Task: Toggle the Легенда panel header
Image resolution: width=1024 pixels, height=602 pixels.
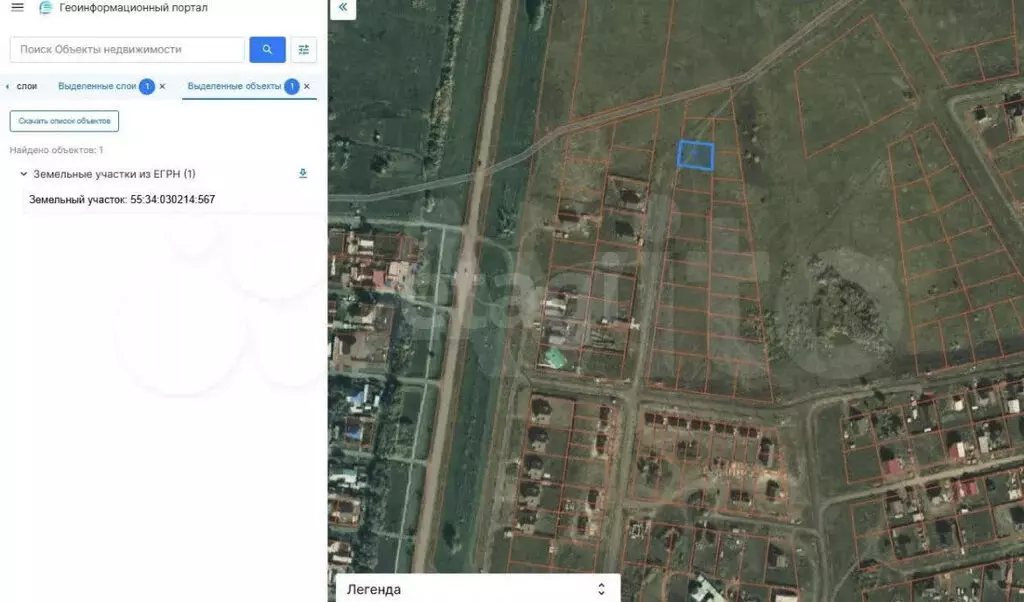Action: coord(470,589)
